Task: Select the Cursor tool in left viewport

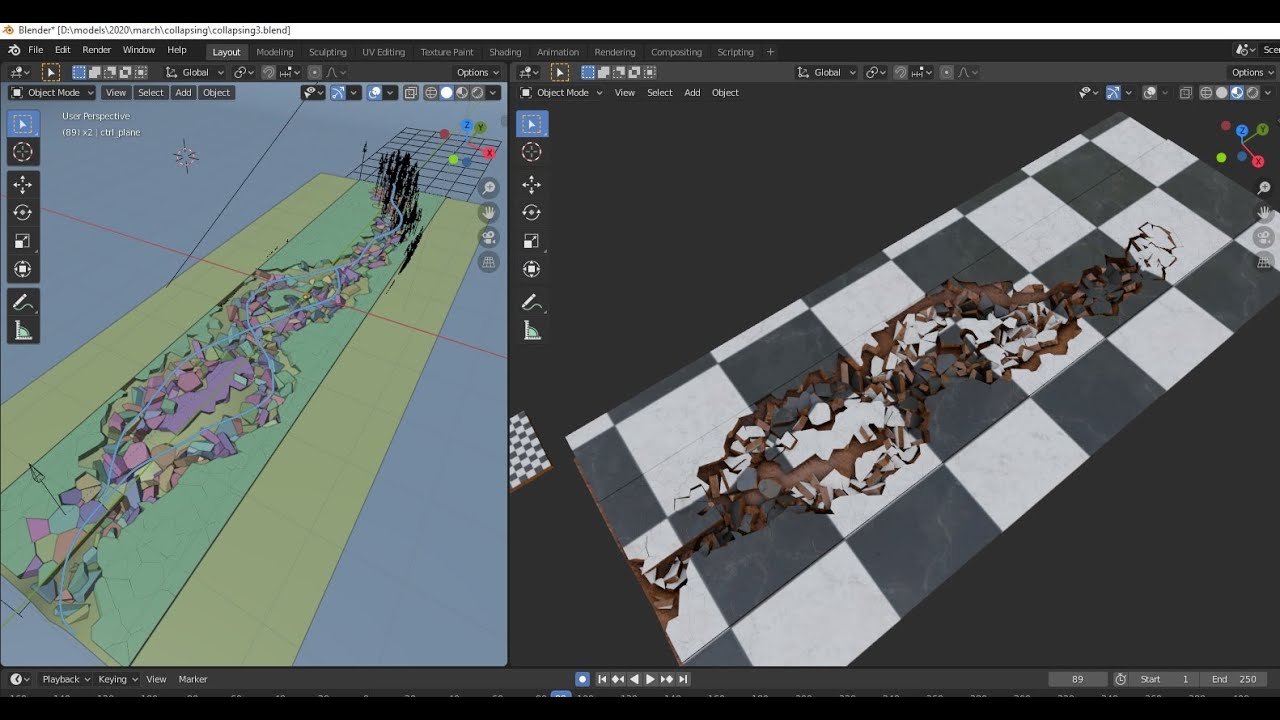Action: point(23,152)
